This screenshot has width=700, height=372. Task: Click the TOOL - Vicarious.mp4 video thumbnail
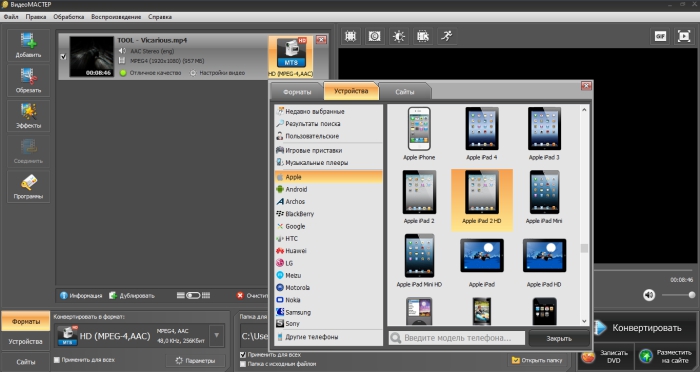tap(91, 57)
